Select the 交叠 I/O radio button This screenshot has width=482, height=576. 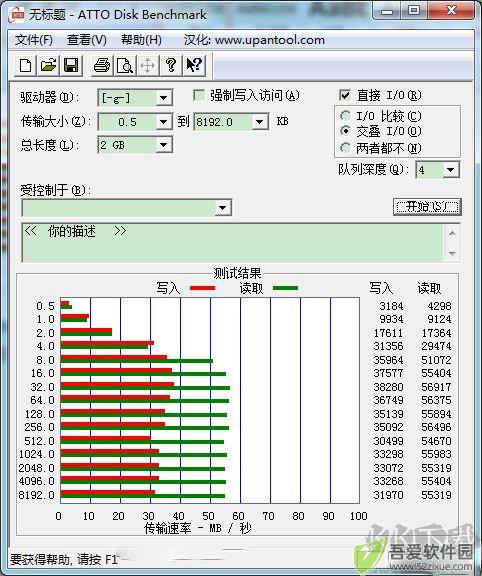tap(345, 131)
